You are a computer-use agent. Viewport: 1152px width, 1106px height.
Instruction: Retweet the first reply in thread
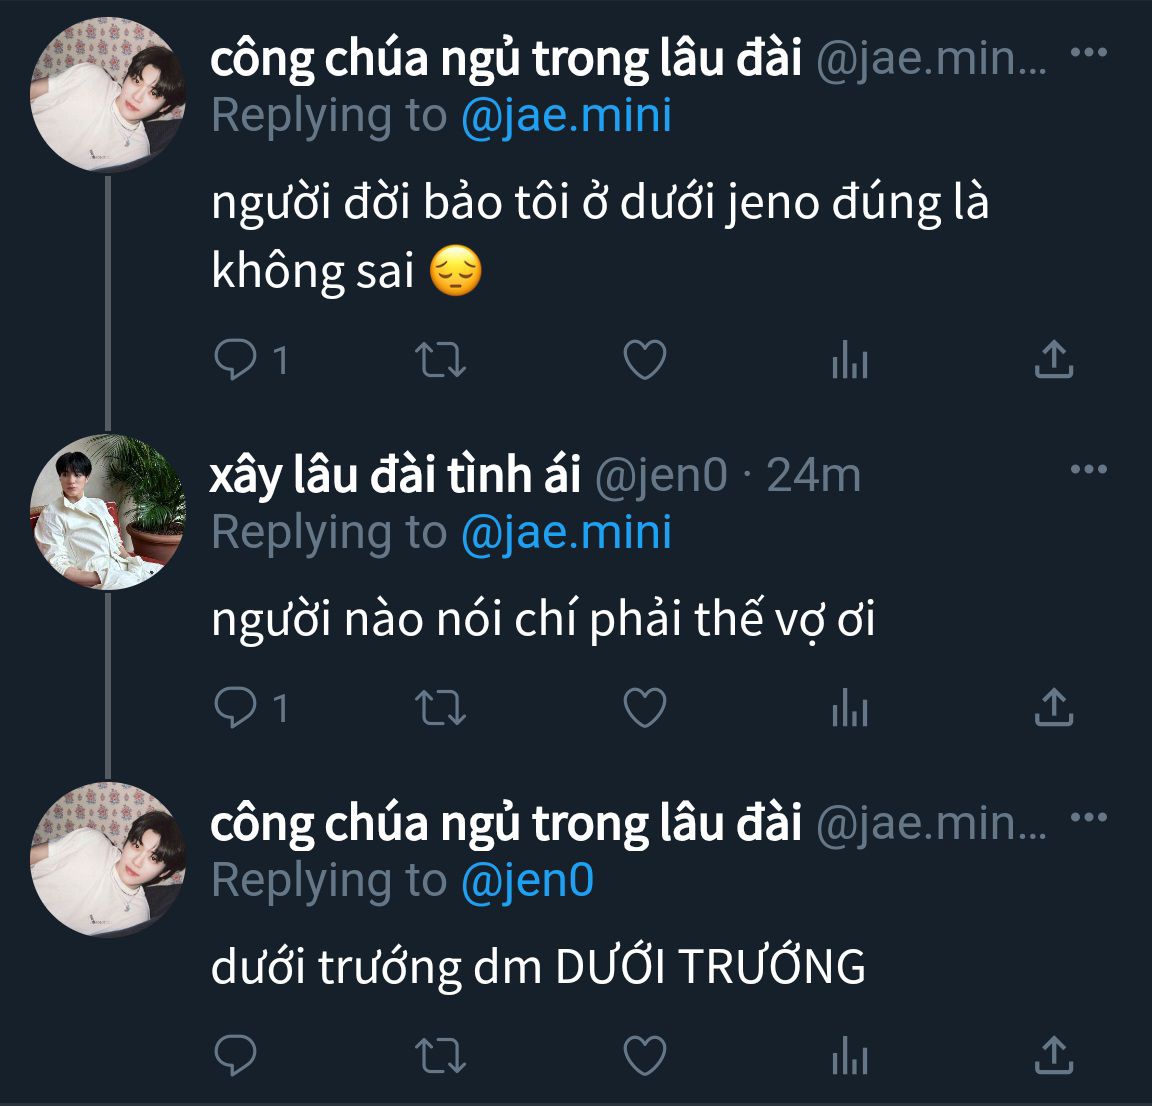[x=440, y=360]
